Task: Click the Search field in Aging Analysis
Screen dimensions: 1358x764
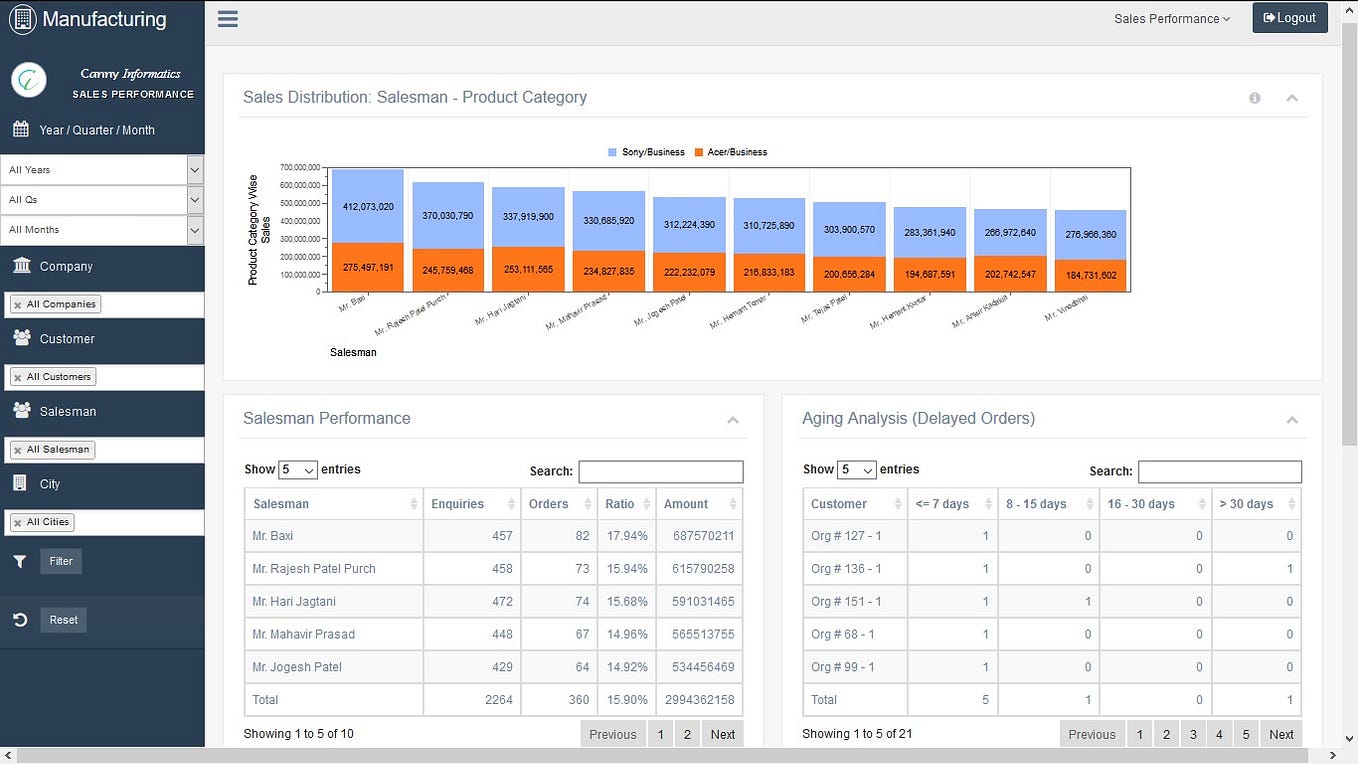Action: tap(1219, 471)
